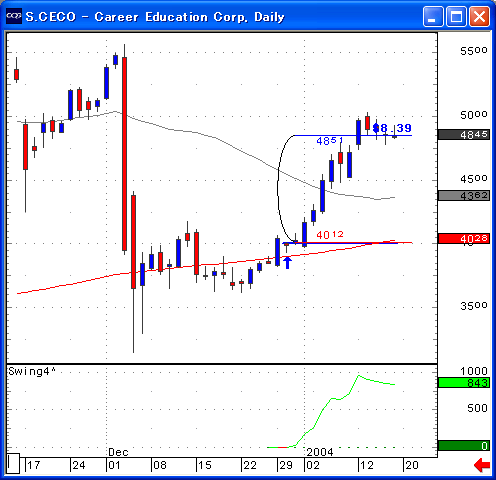Select the red 4028 price label
This screenshot has height=480, width=496.
click(464, 238)
